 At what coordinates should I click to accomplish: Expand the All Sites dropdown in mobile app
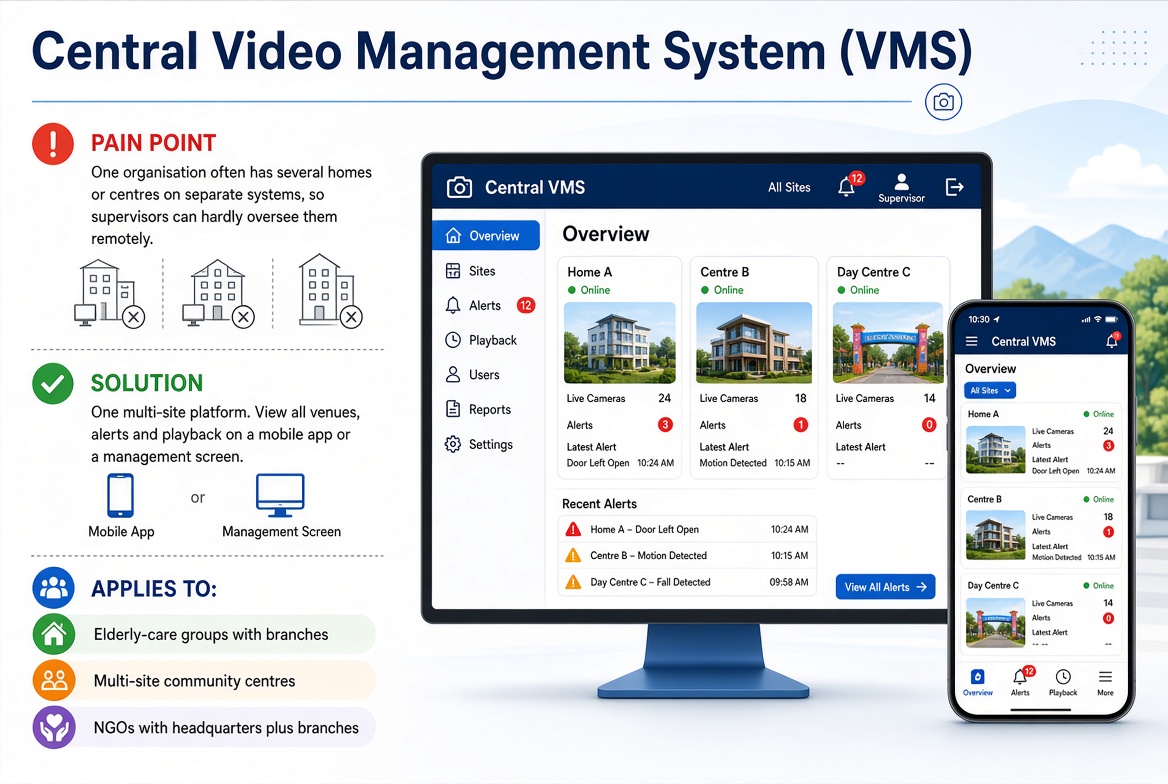pyautogui.click(x=990, y=391)
